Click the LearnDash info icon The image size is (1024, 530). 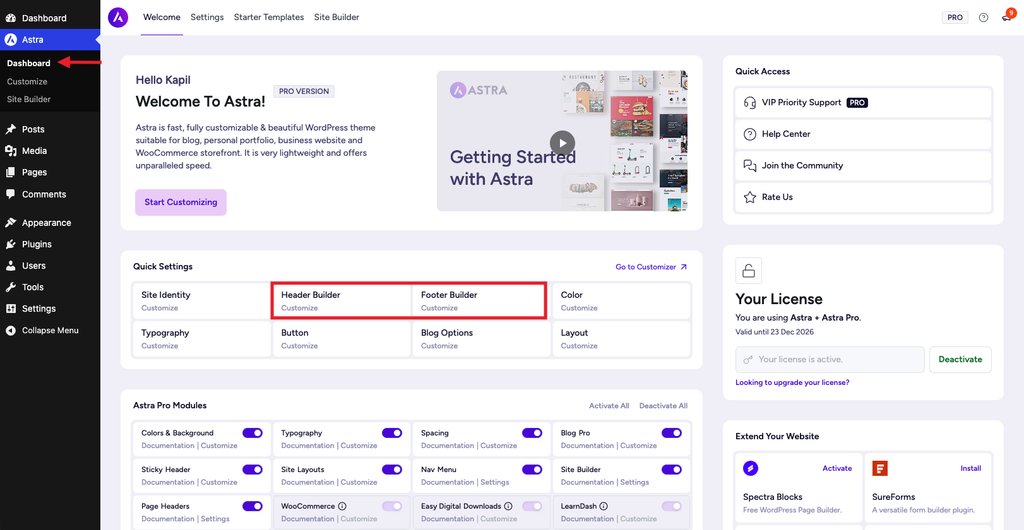(x=603, y=506)
